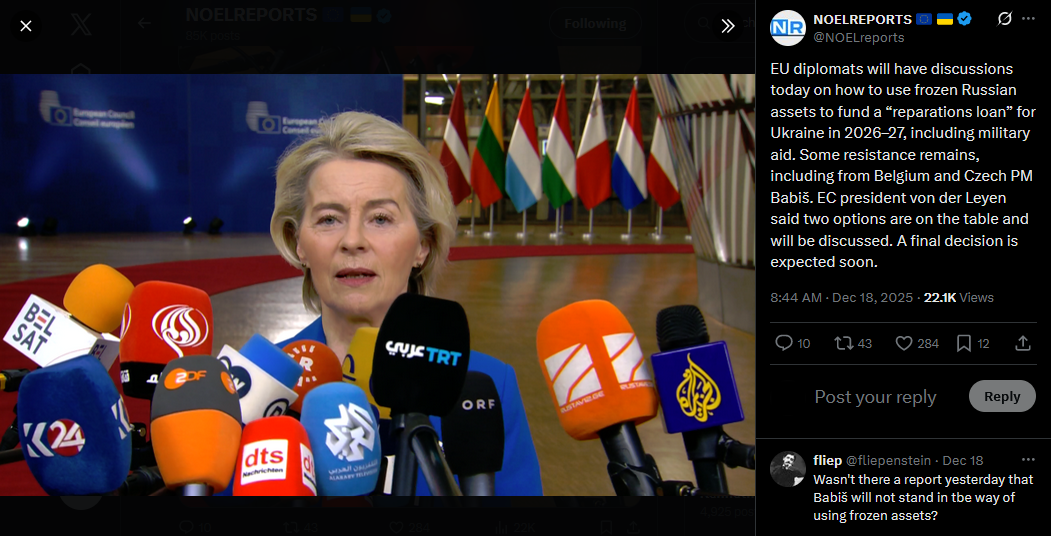Open fliep reply date Dec 18
Image resolution: width=1051 pixels, height=536 pixels.
click(x=963, y=460)
